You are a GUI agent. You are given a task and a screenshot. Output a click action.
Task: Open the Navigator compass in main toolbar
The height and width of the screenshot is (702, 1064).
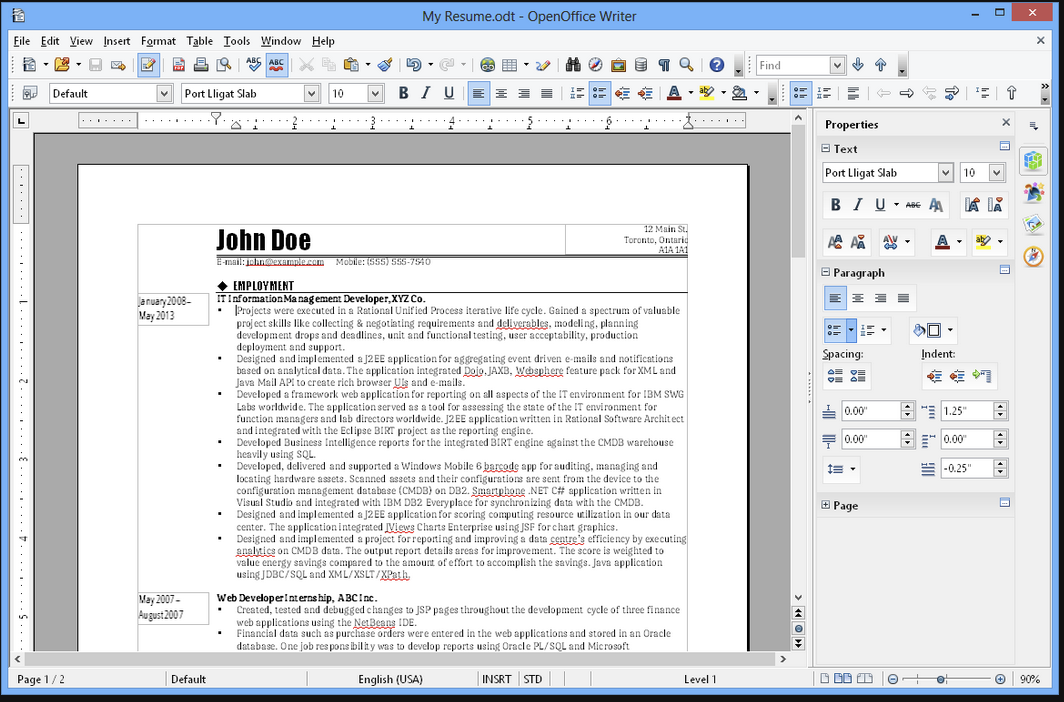click(x=595, y=65)
